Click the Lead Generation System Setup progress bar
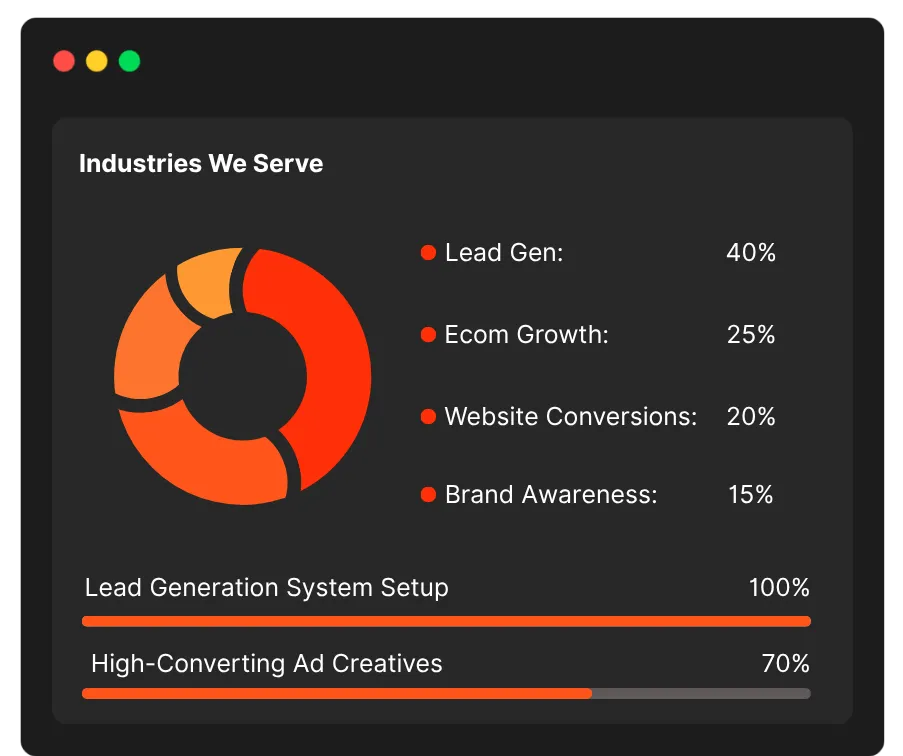The image size is (903, 756). [x=446, y=621]
